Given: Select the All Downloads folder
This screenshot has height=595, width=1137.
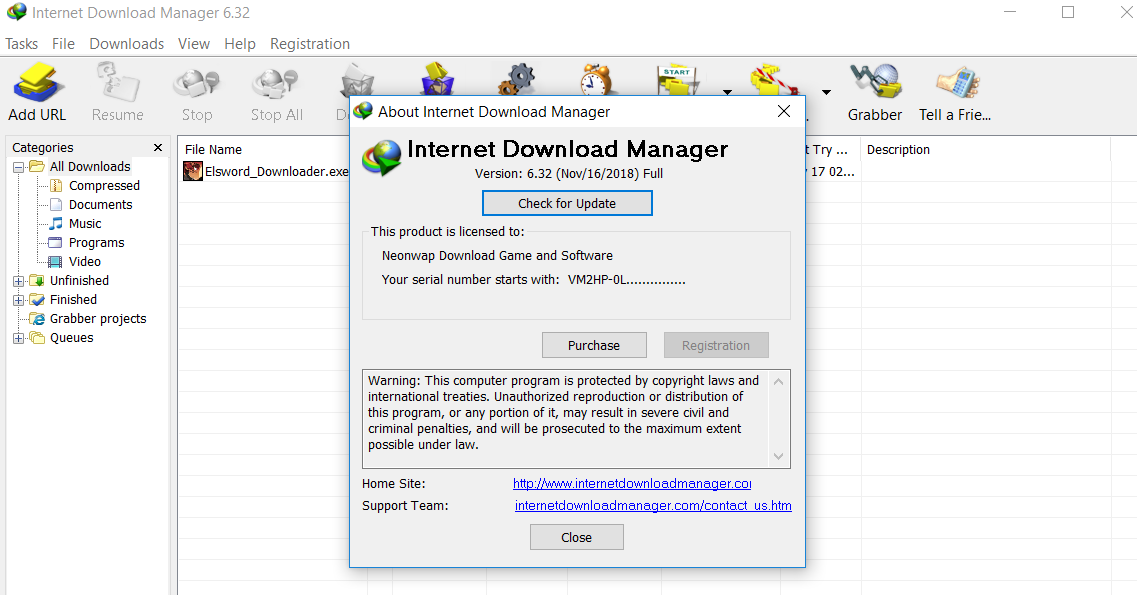Looking at the screenshot, I should pyautogui.click(x=90, y=167).
